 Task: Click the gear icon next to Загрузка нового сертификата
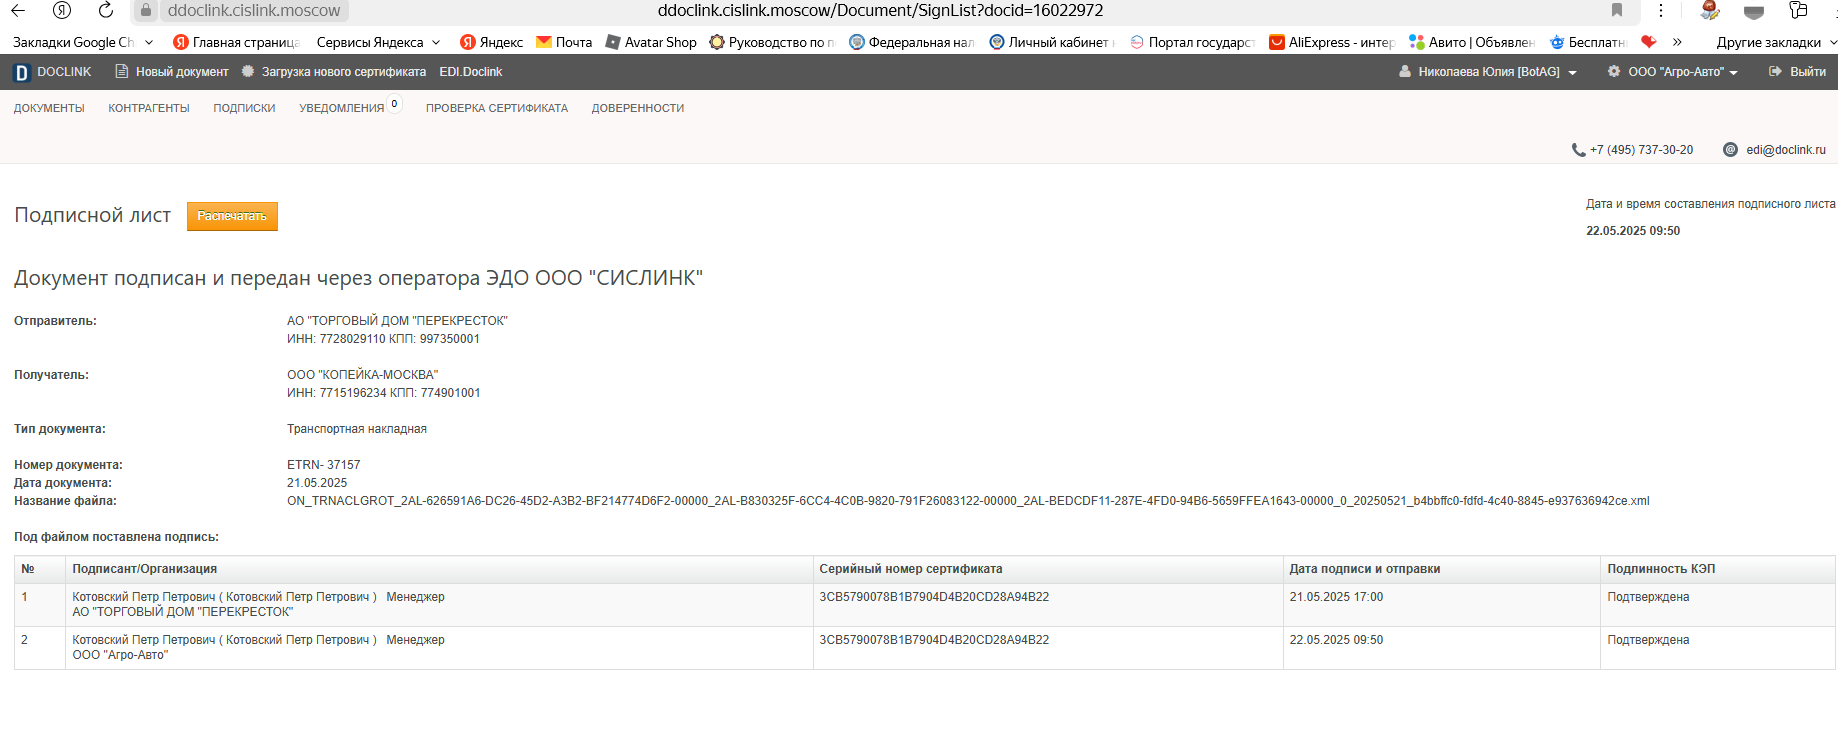(248, 72)
